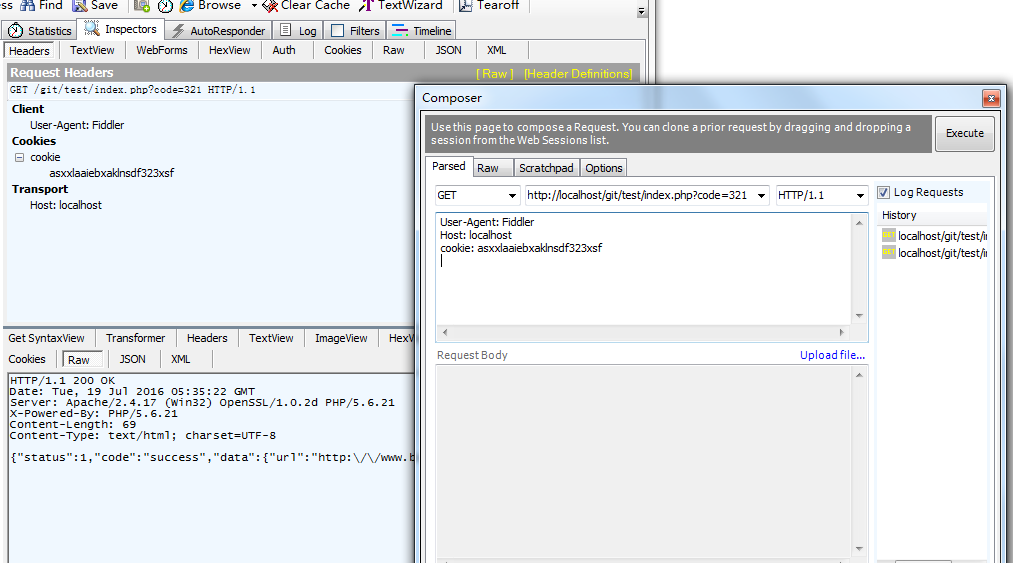Click the Browse toolbar icon
The width and height of the screenshot is (1013, 563).
click(x=187, y=5)
